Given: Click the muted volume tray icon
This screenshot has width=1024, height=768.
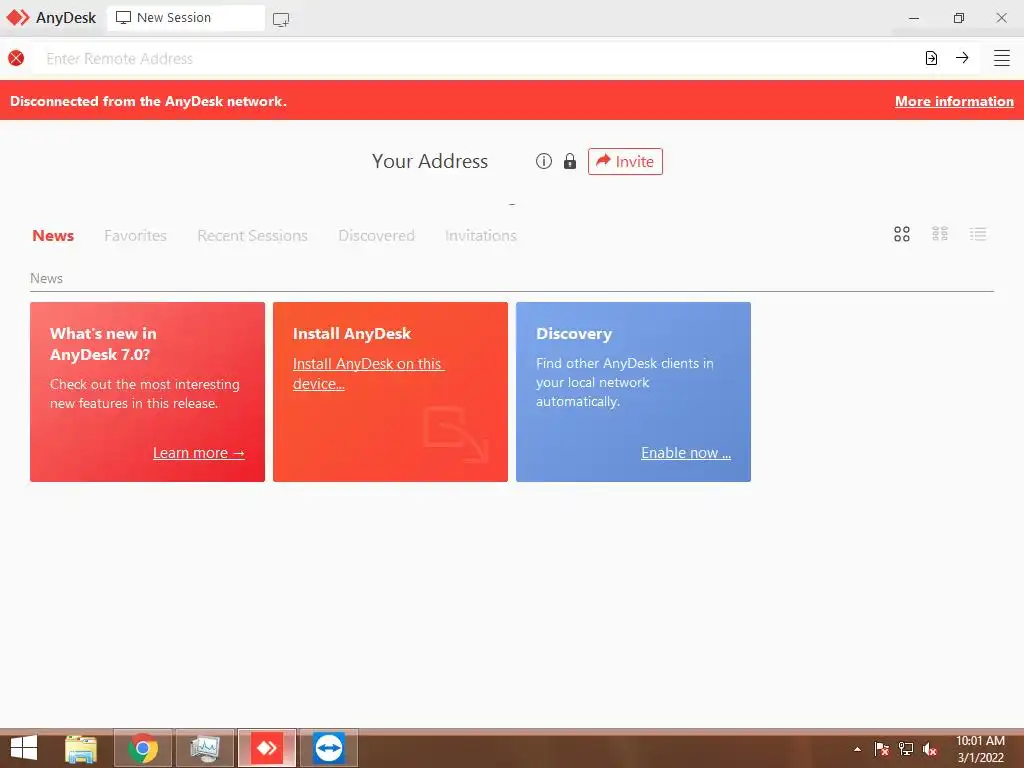Looking at the screenshot, I should (930, 749).
